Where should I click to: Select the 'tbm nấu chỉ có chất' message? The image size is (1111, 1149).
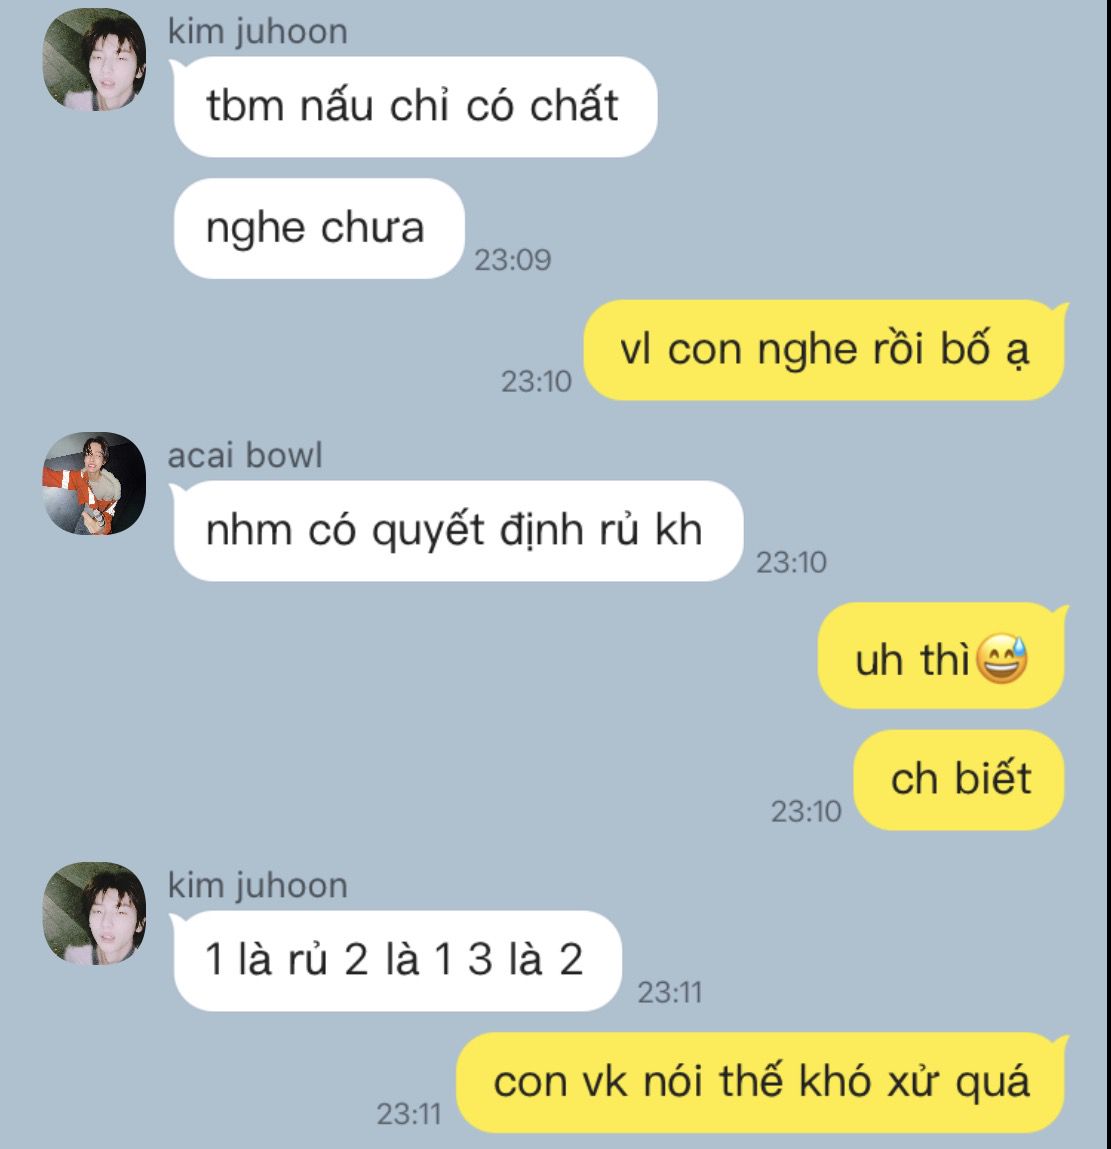pyautogui.click(x=415, y=107)
